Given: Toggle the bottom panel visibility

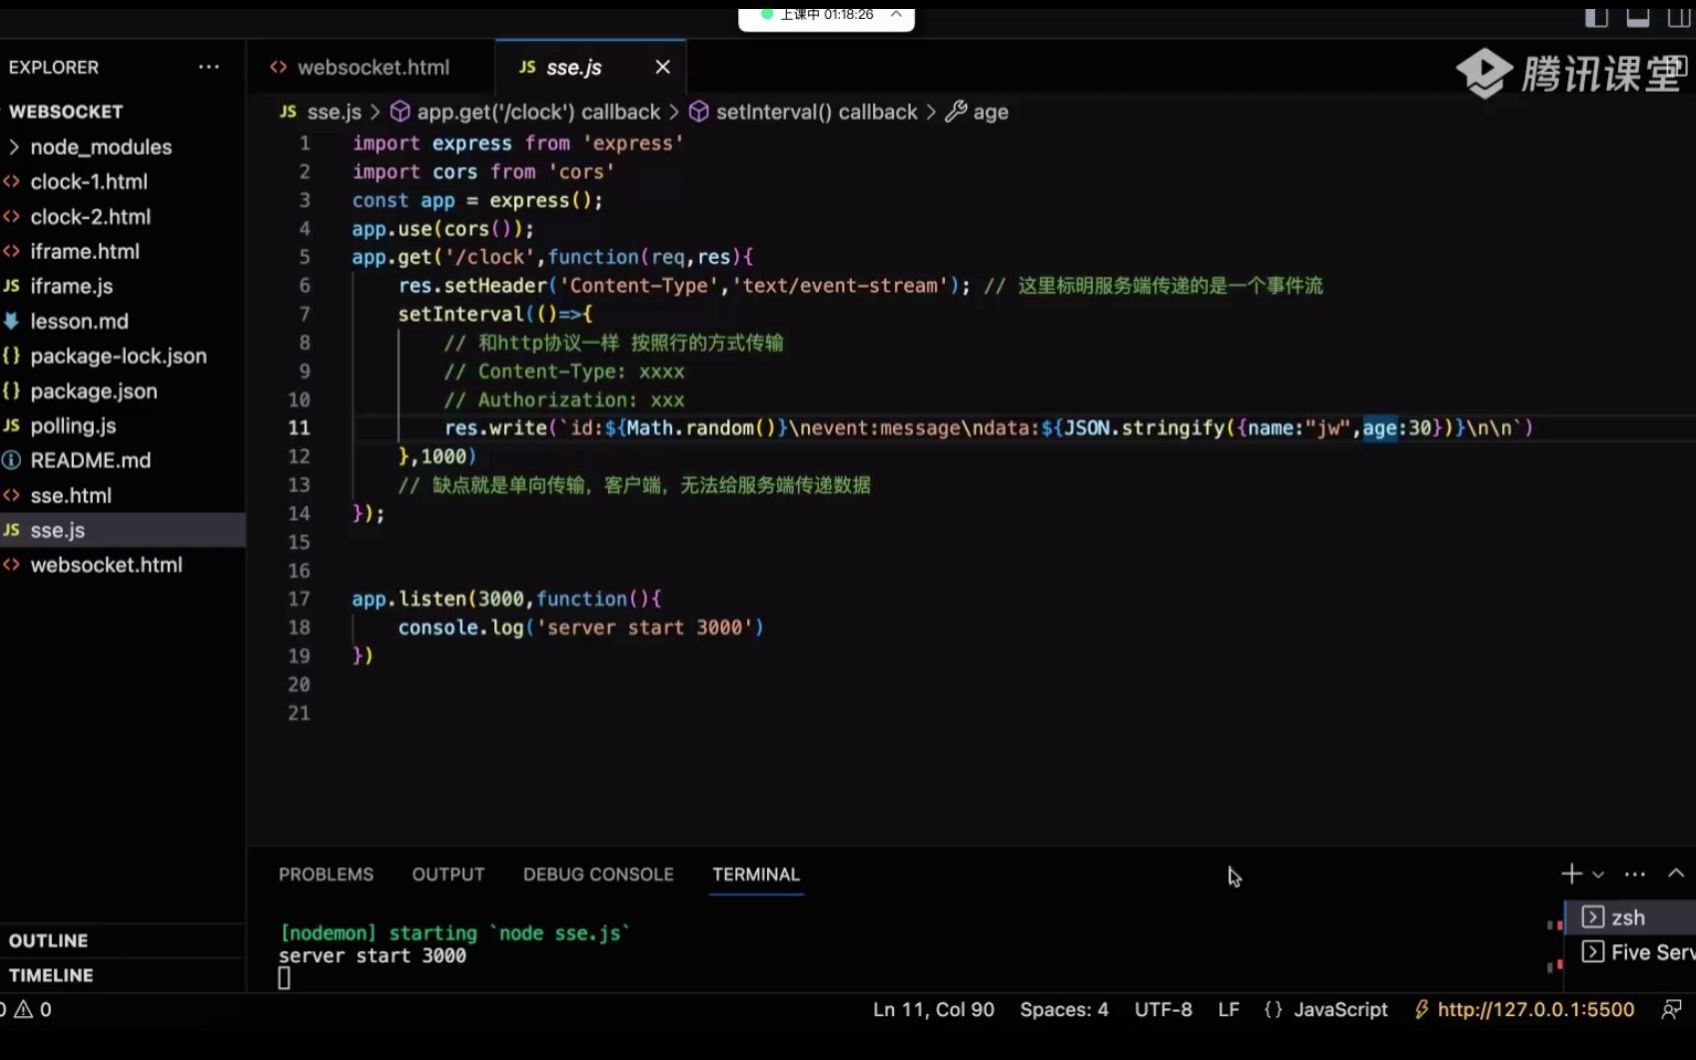Looking at the screenshot, I should coord(1637,17).
